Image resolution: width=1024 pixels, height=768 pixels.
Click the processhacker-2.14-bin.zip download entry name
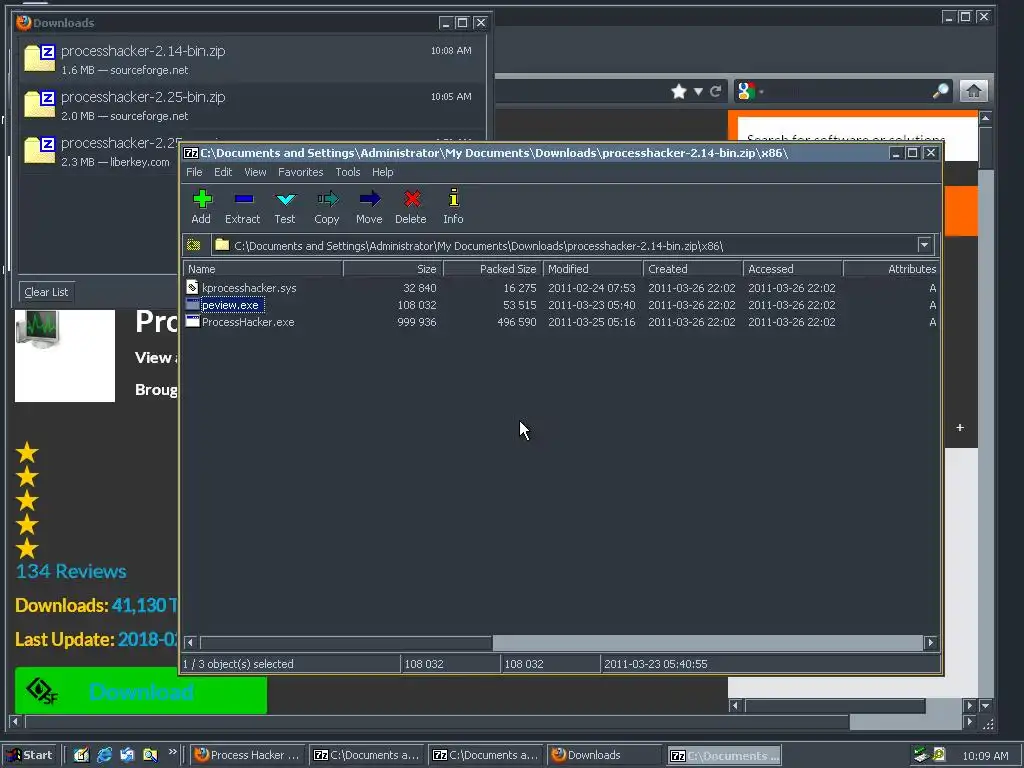click(143, 51)
